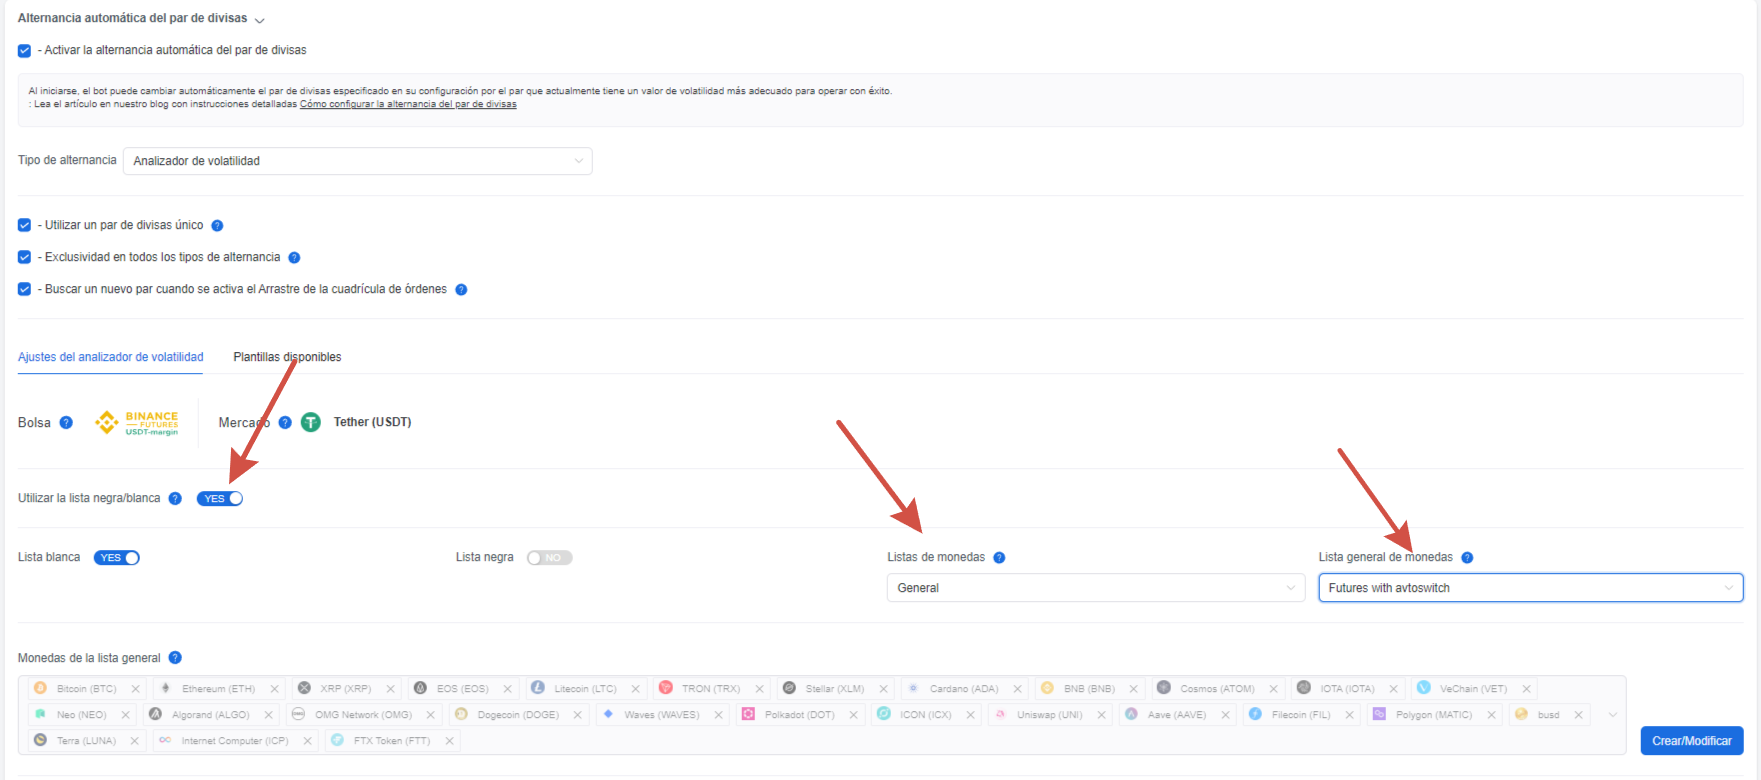Image resolution: width=1761 pixels, height=780 pixels.
Task: Uncheck 'Activar la alternancia automática' checkbox
Action: point(24,51)
